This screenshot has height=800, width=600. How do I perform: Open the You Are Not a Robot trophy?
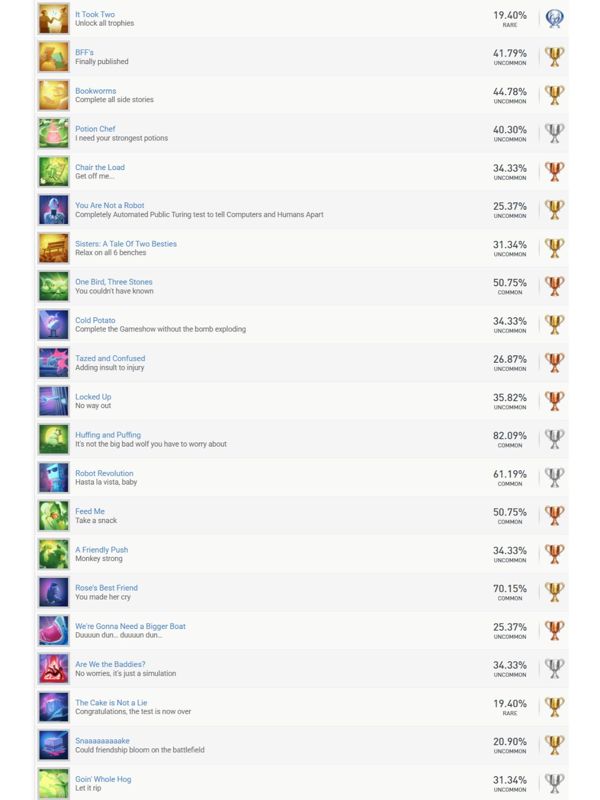point(110,206)
